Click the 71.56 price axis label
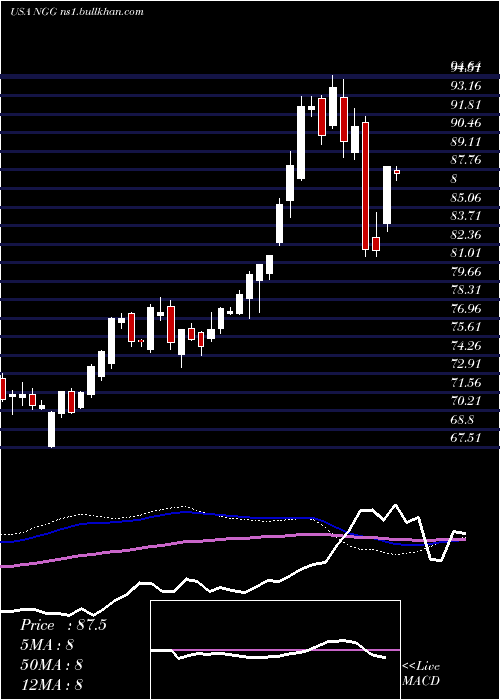 point(466,382)
